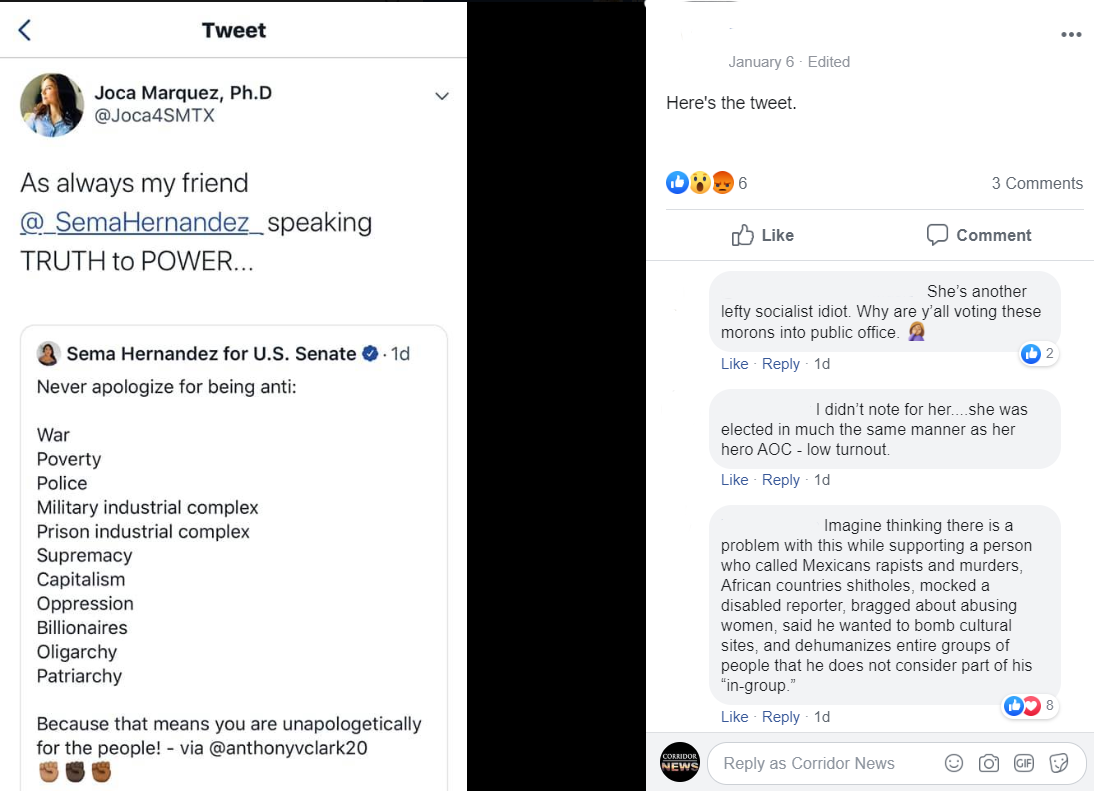The height and width of the screenshot is (791, 1094).
Task: Click the Like thumbs-up button on the post
Action: (x=762, y=235)
